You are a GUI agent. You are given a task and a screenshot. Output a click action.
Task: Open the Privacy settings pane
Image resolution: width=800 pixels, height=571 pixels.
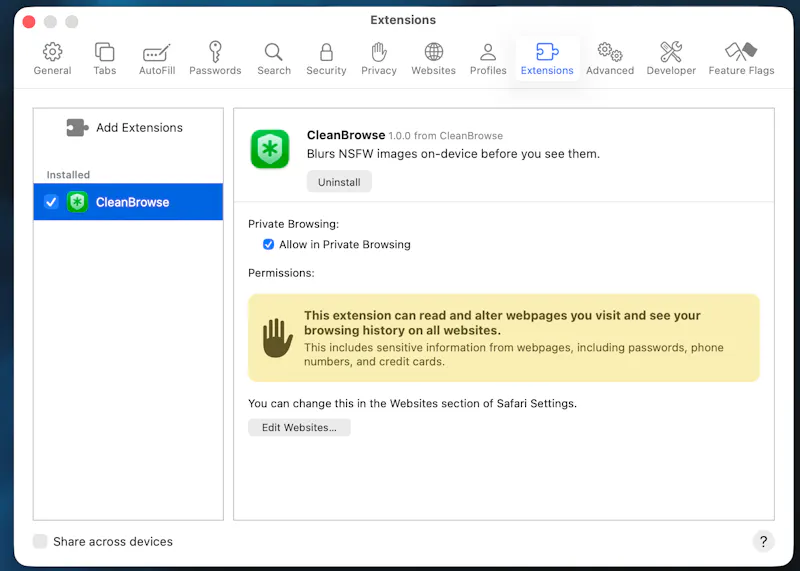click(x=379, y=59)
